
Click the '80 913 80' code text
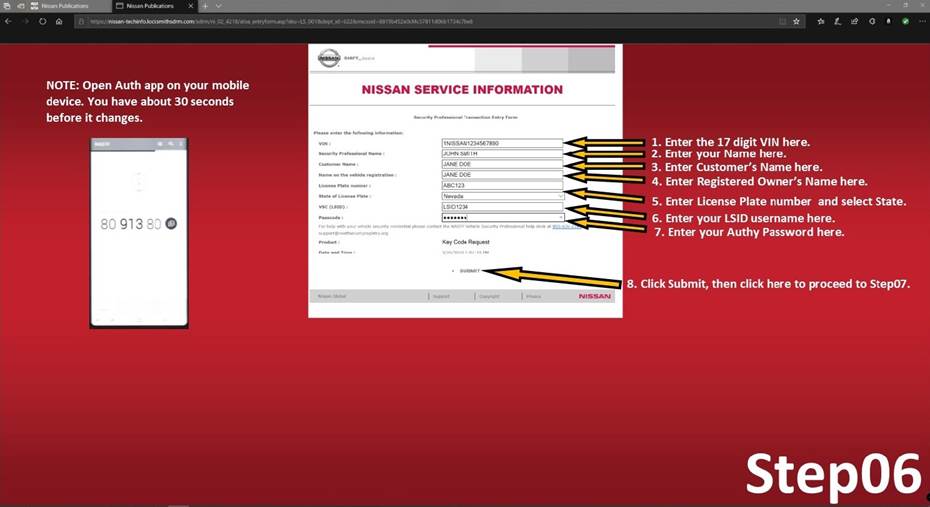coord(130,224)
